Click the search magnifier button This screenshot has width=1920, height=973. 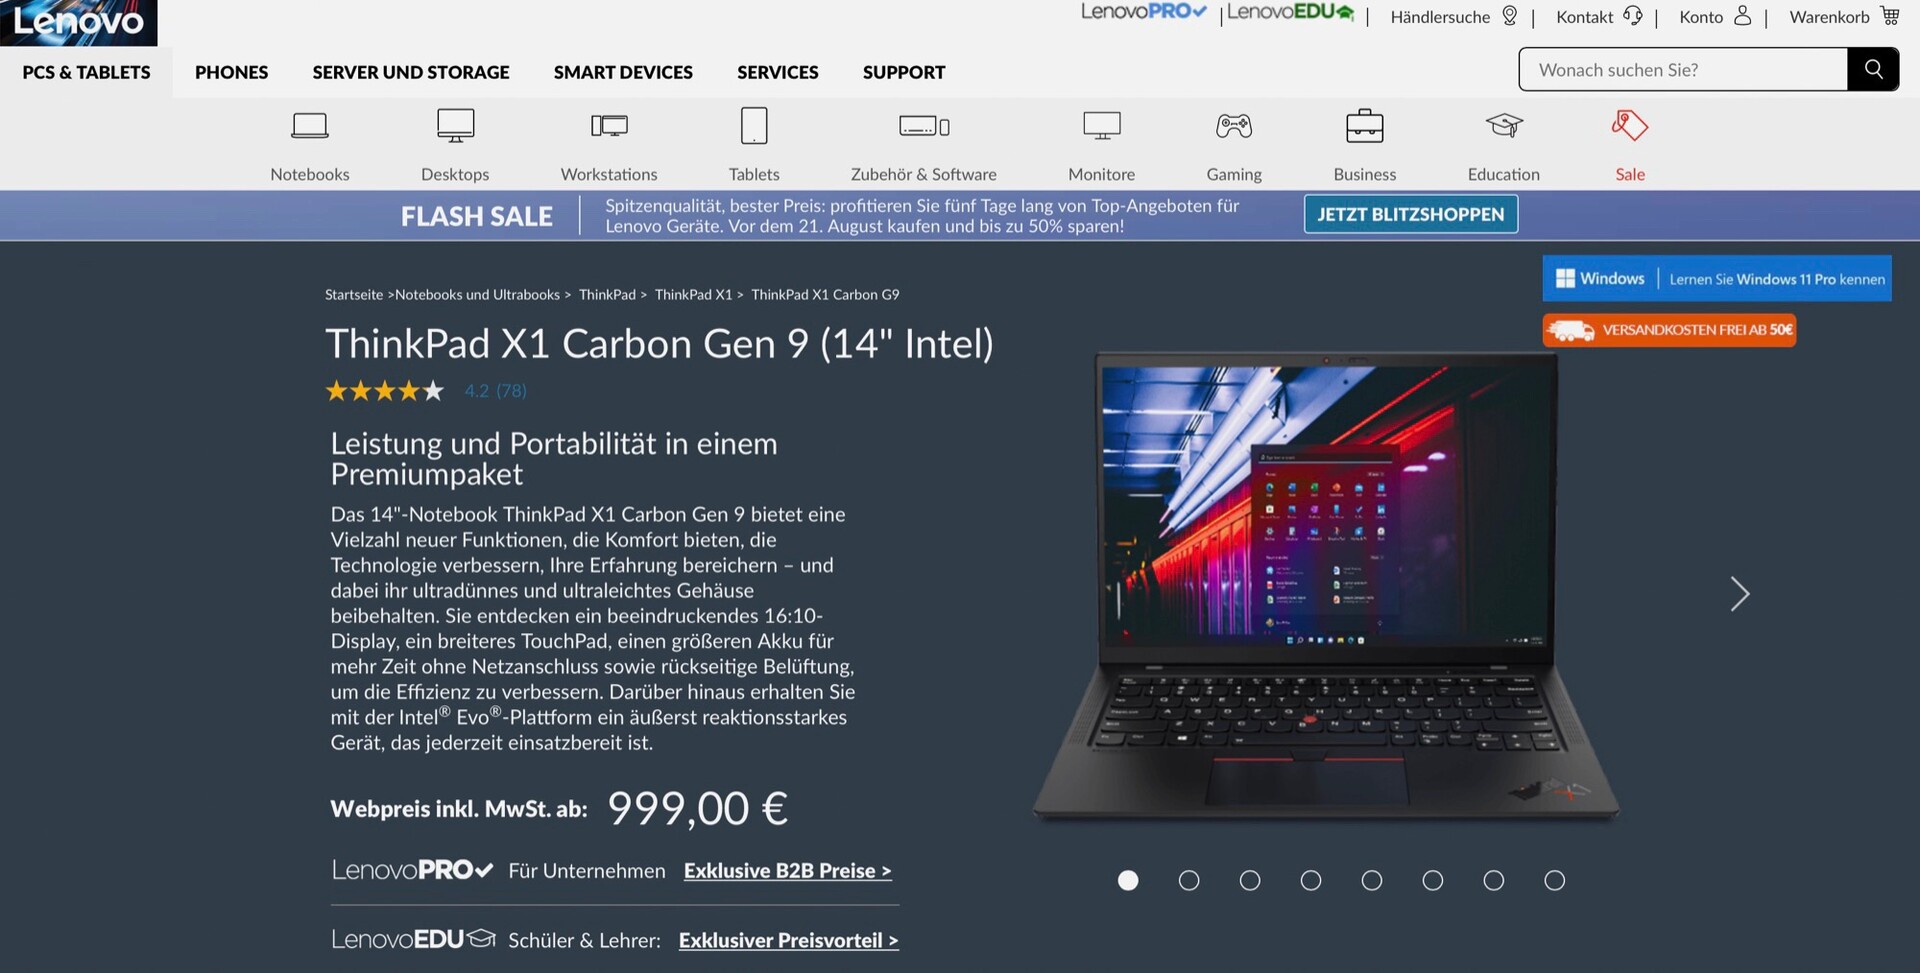[1873, 69]
